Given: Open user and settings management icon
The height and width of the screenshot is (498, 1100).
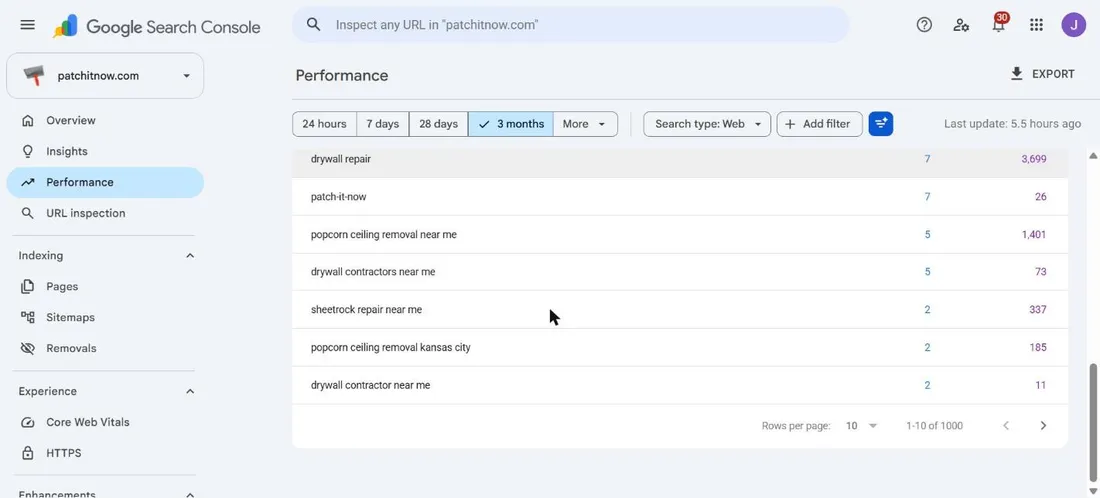Looking at the screenshot, I should (961, 25).
